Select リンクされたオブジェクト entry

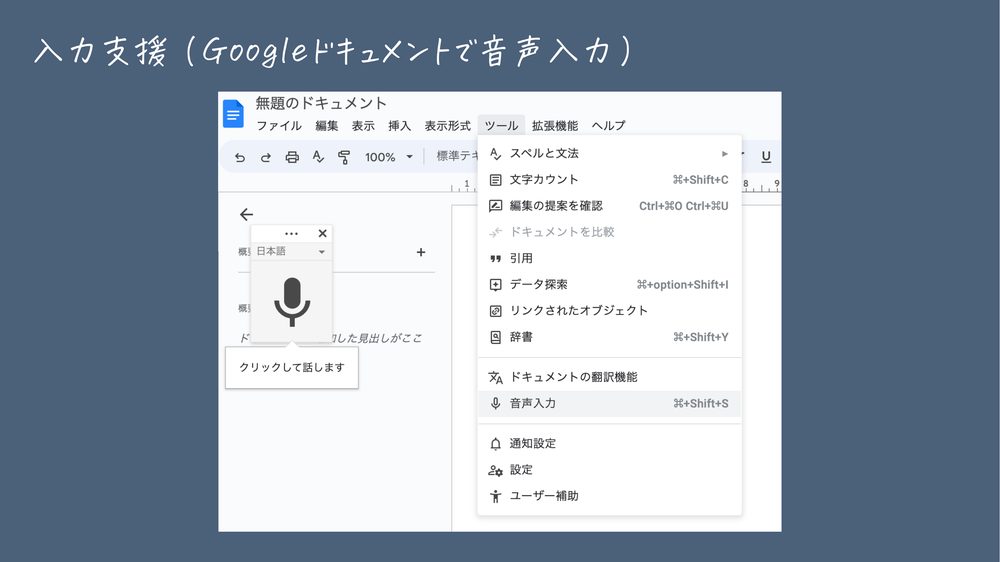[x=609, y=311]
